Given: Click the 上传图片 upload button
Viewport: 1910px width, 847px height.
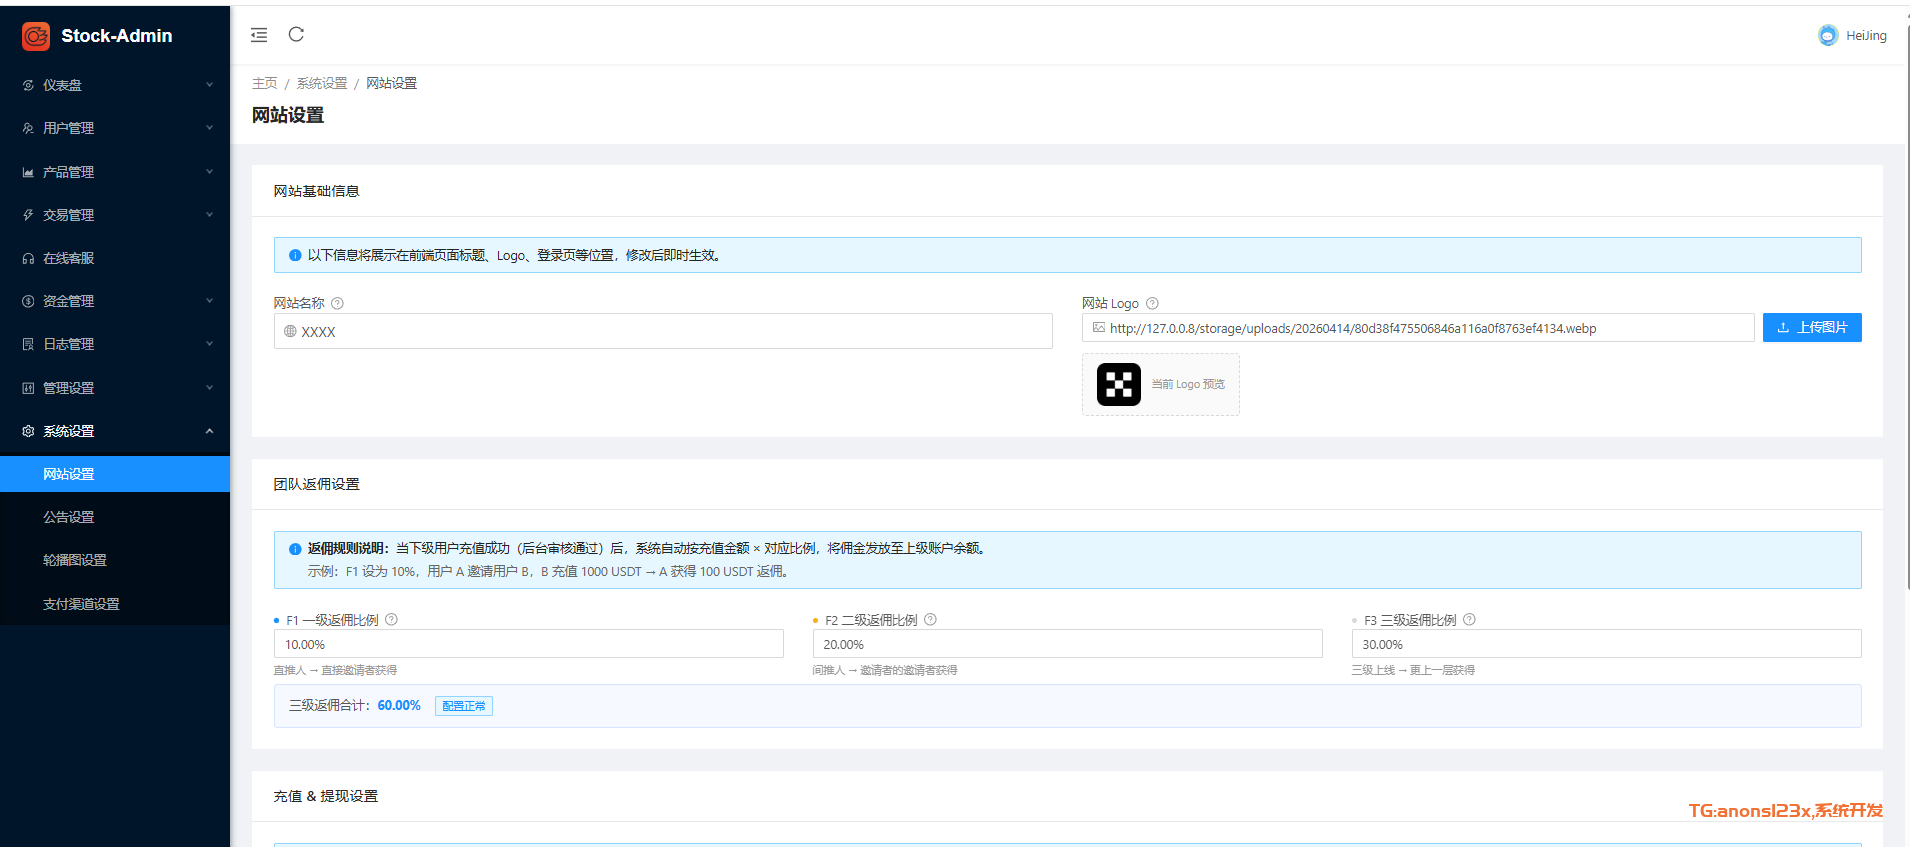Looking at the screenshot, I should point(1811,328).
